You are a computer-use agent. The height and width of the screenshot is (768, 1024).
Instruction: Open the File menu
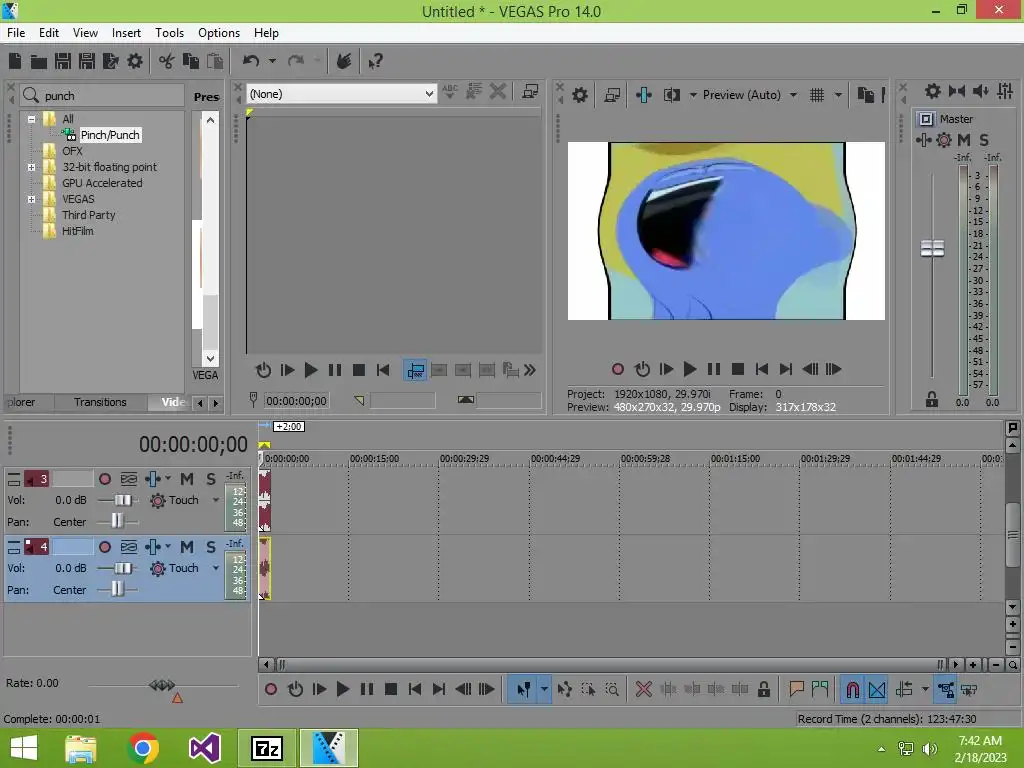pos(16,33)
